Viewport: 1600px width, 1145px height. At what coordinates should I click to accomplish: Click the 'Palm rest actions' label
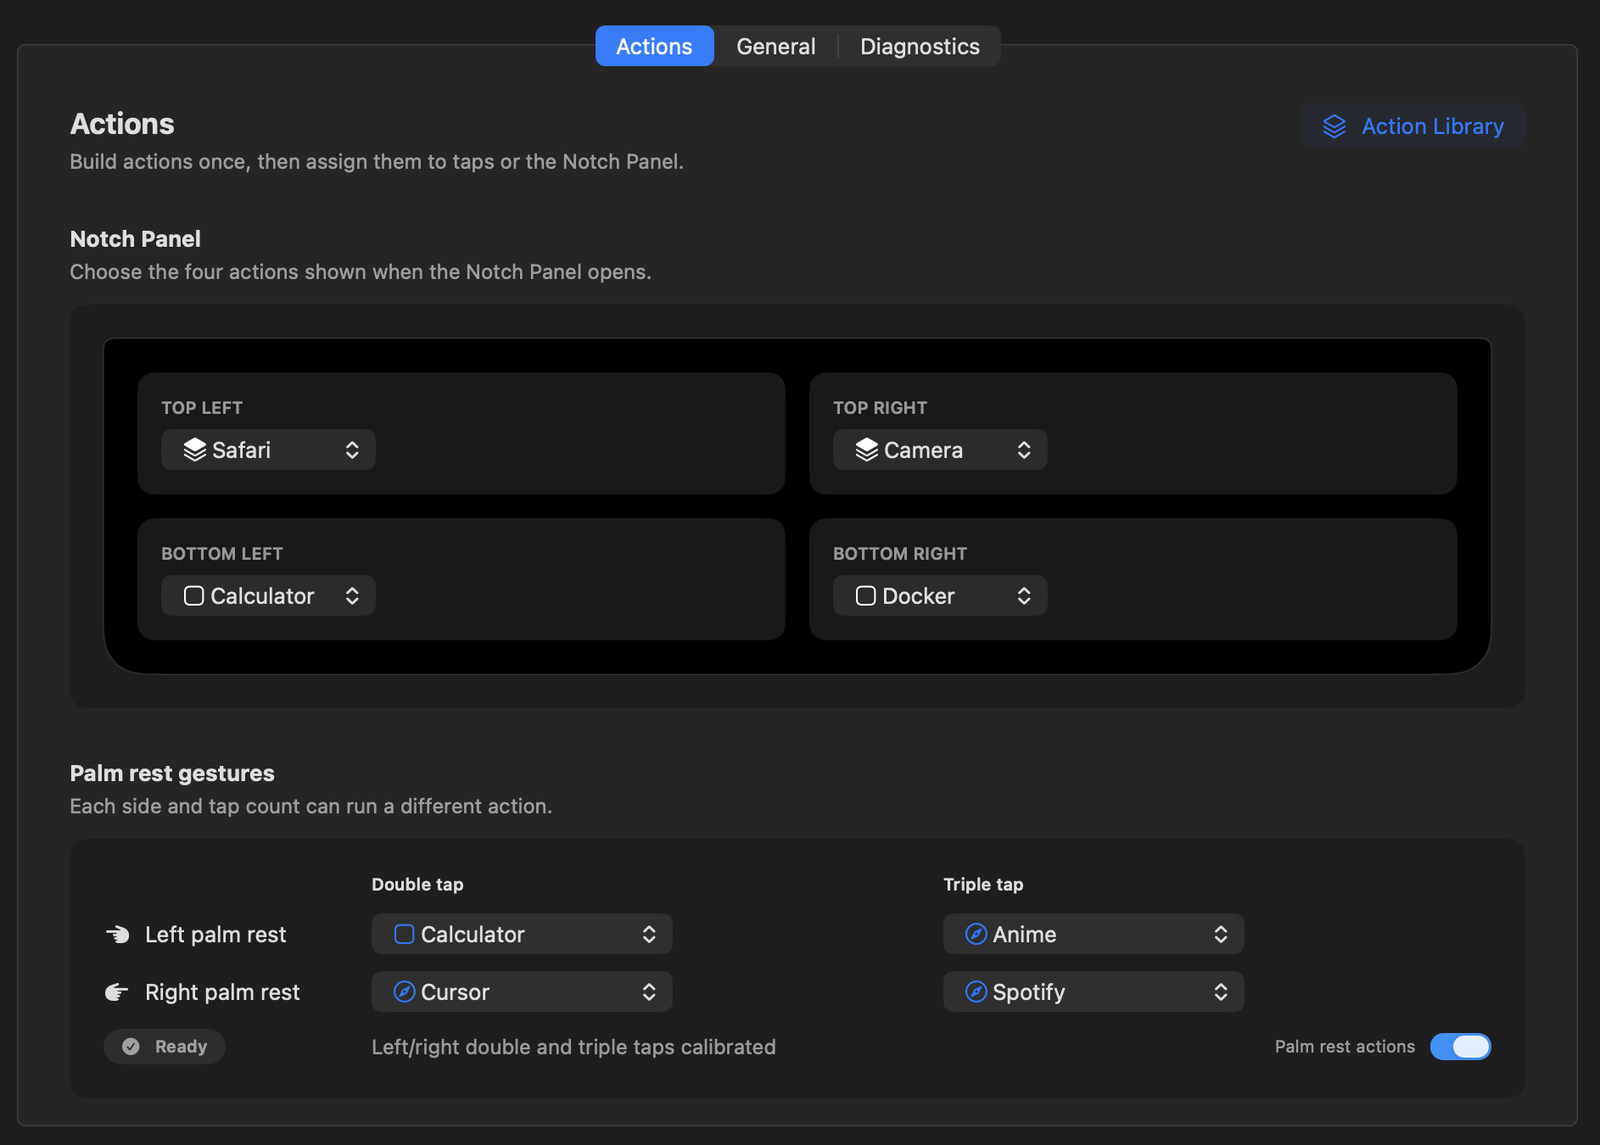pos(1345,1047)
